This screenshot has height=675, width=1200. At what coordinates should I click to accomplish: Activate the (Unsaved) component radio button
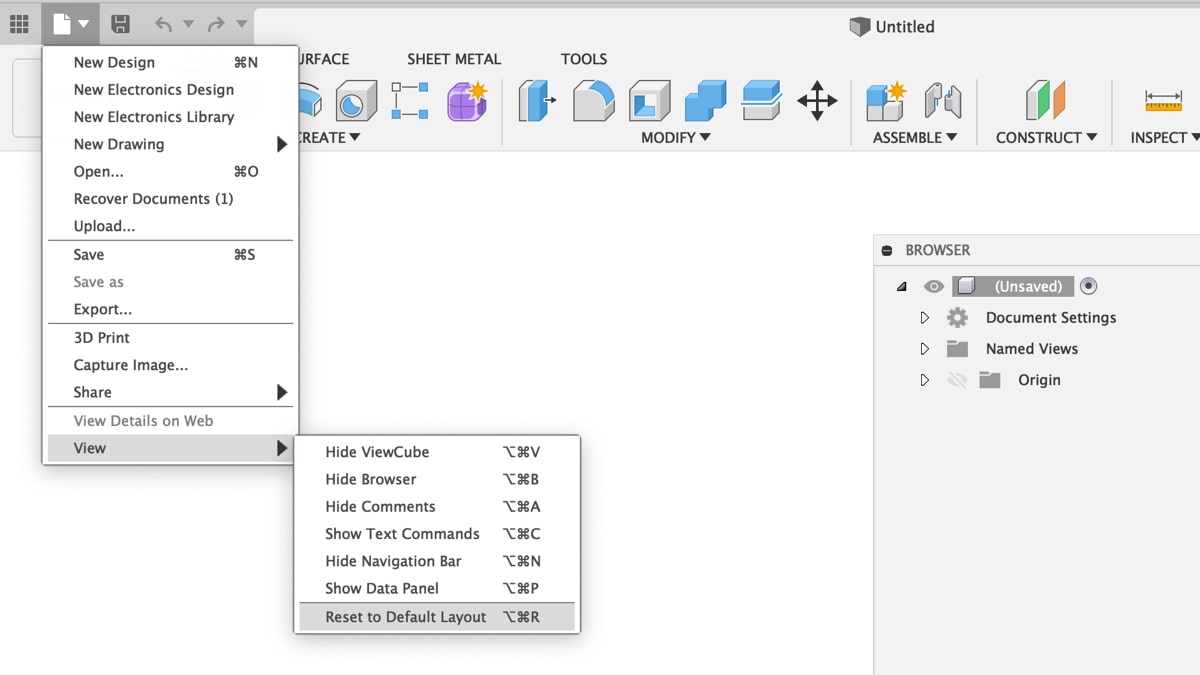click(x=1089, y=287)
